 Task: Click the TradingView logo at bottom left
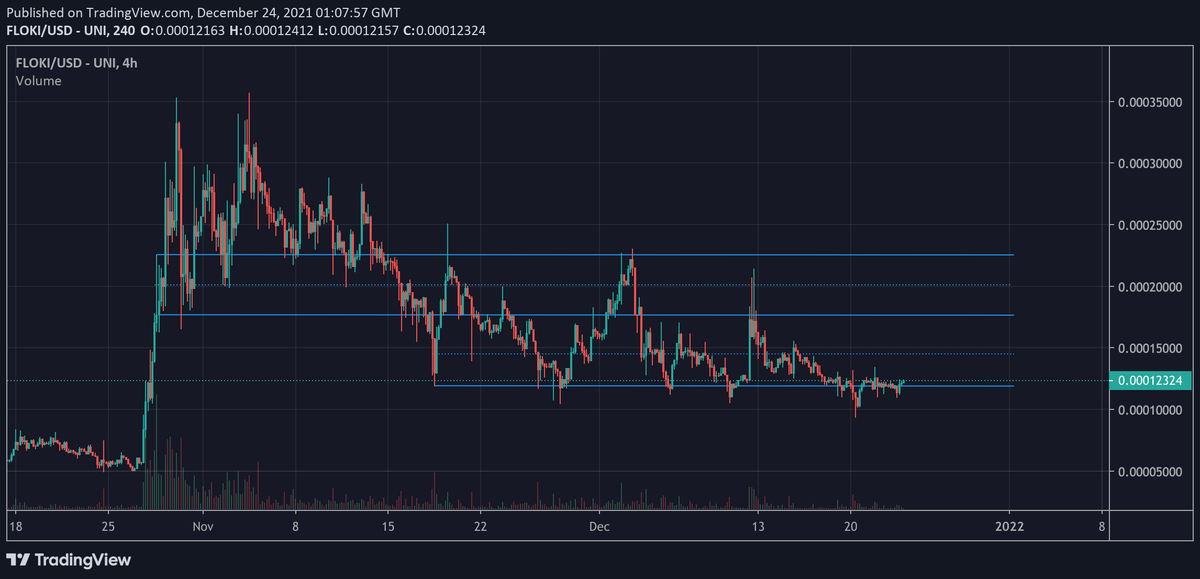click(69, 560)
